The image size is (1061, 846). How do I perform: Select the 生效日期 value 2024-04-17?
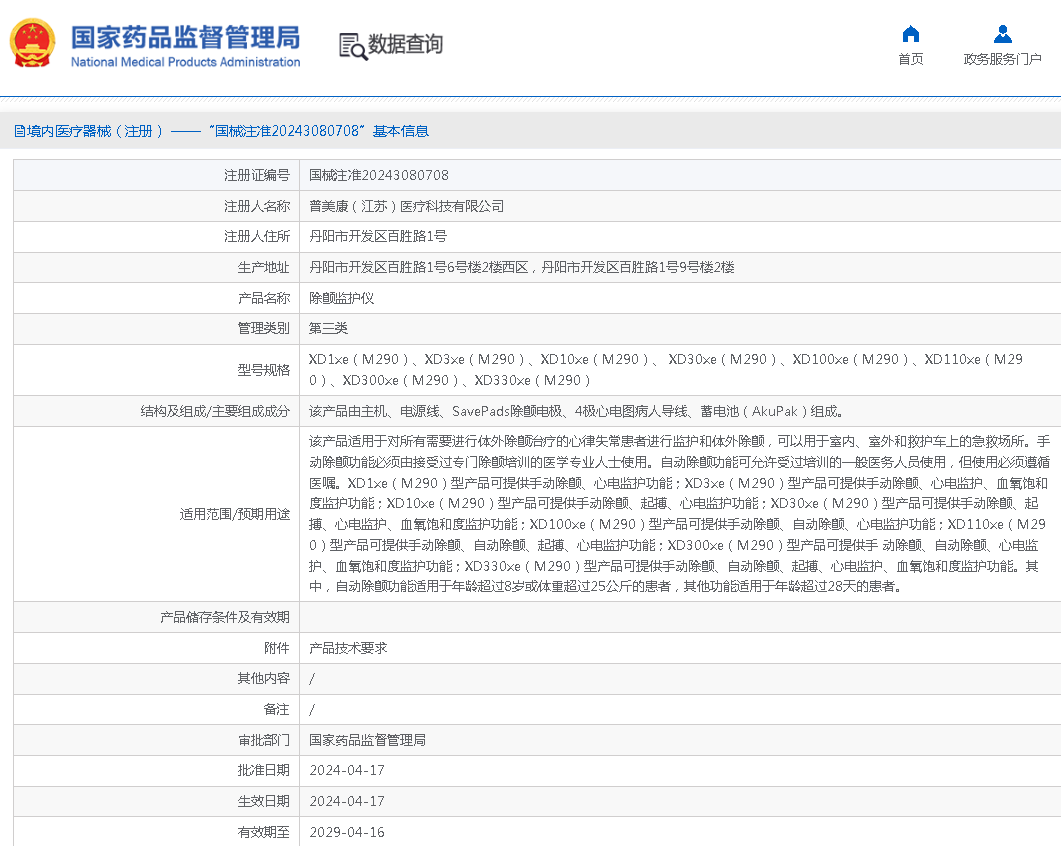click(x=347, y=801)
